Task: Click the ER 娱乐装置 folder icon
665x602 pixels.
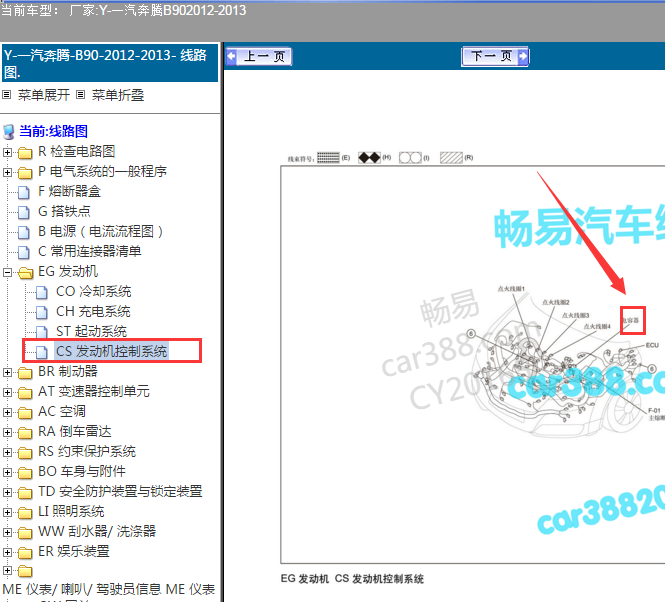Action: coord(25,552)
